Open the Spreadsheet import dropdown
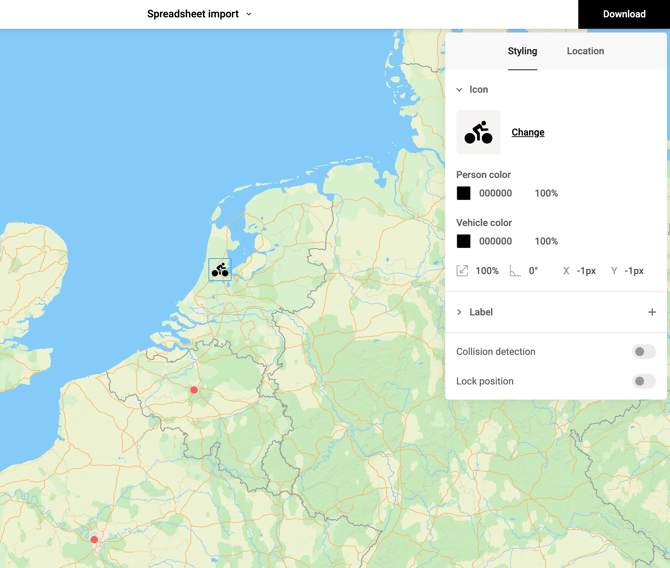Screen dimensions: 670x568 200,14
